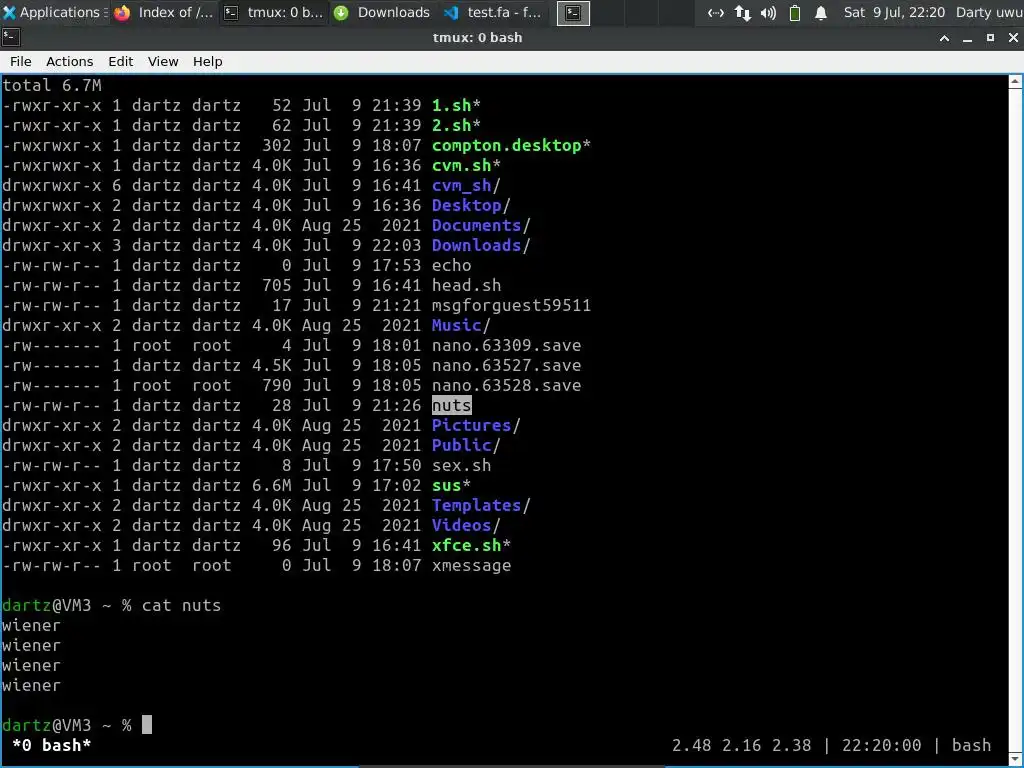This screenshot has height=768, width=1024.
Task: Click the msgforguest59511 file name
Action: click(511, 305)
